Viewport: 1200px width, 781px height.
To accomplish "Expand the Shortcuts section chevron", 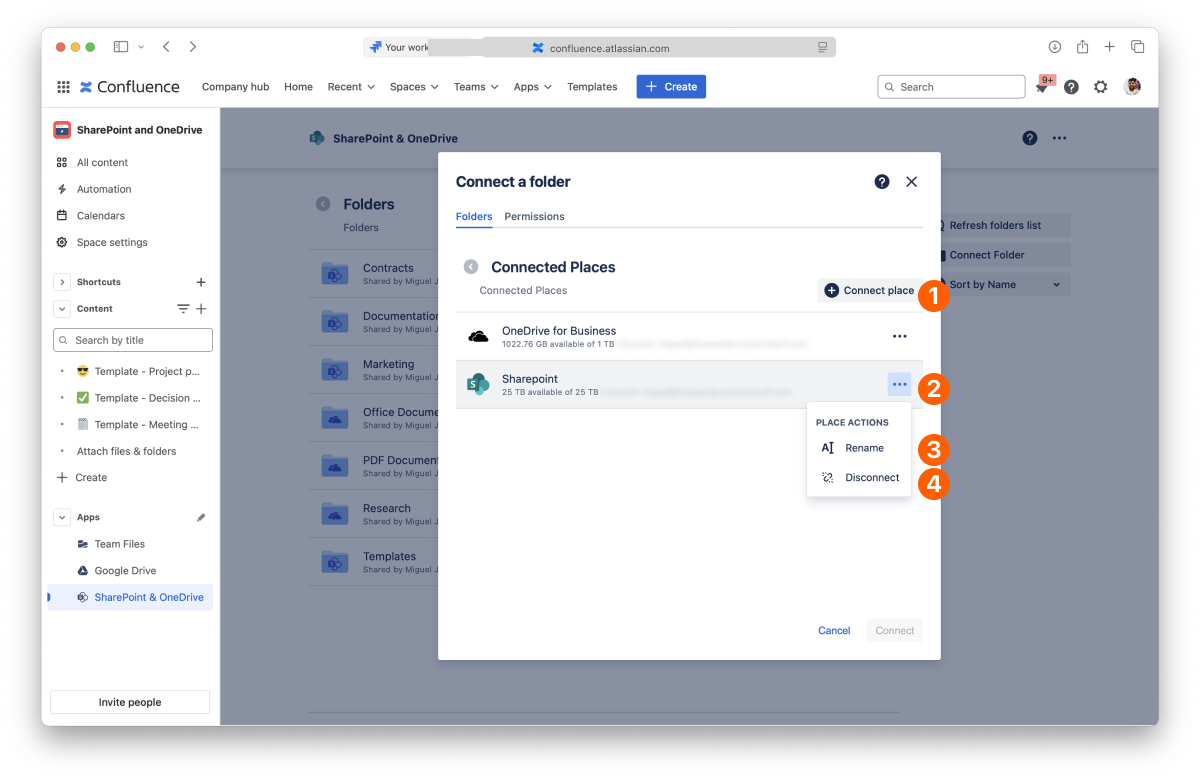I will 62,282.
